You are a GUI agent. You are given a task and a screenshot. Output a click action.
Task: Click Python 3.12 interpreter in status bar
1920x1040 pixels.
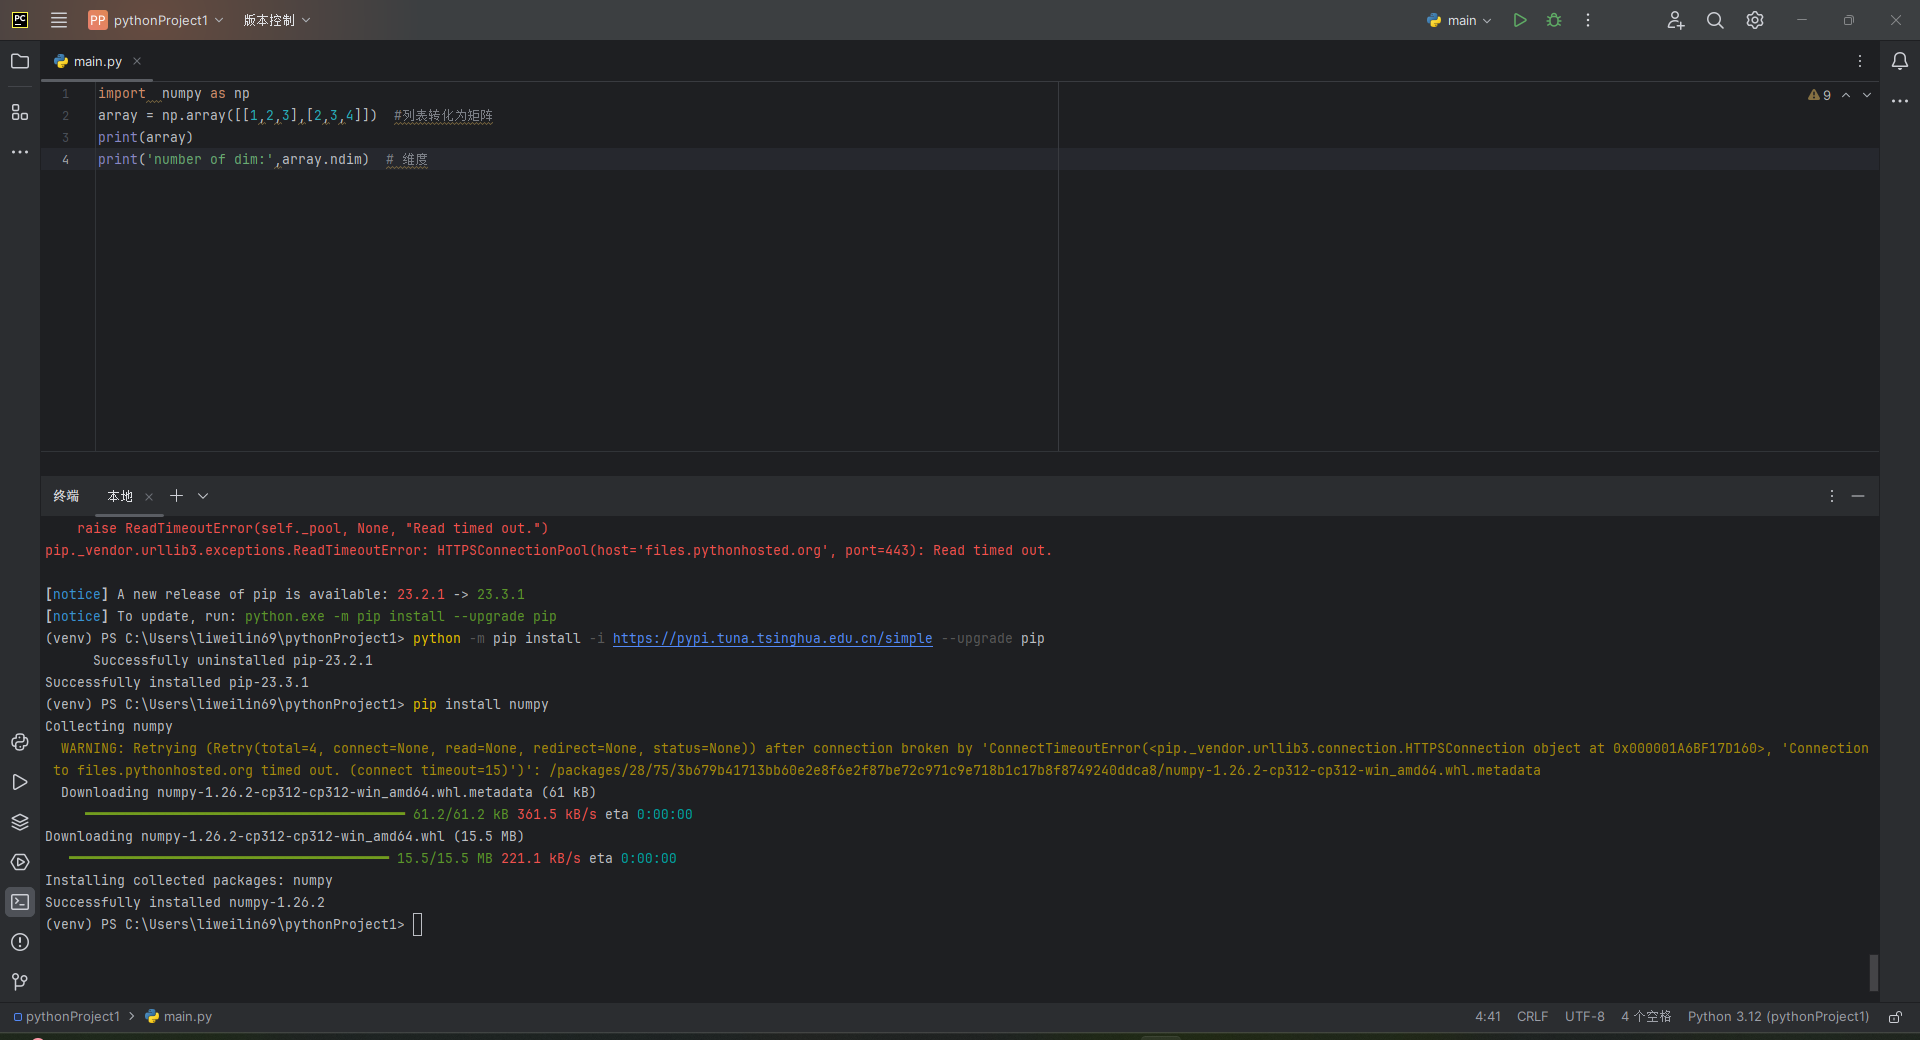pyautogui.click(x=1777, y=1017)
